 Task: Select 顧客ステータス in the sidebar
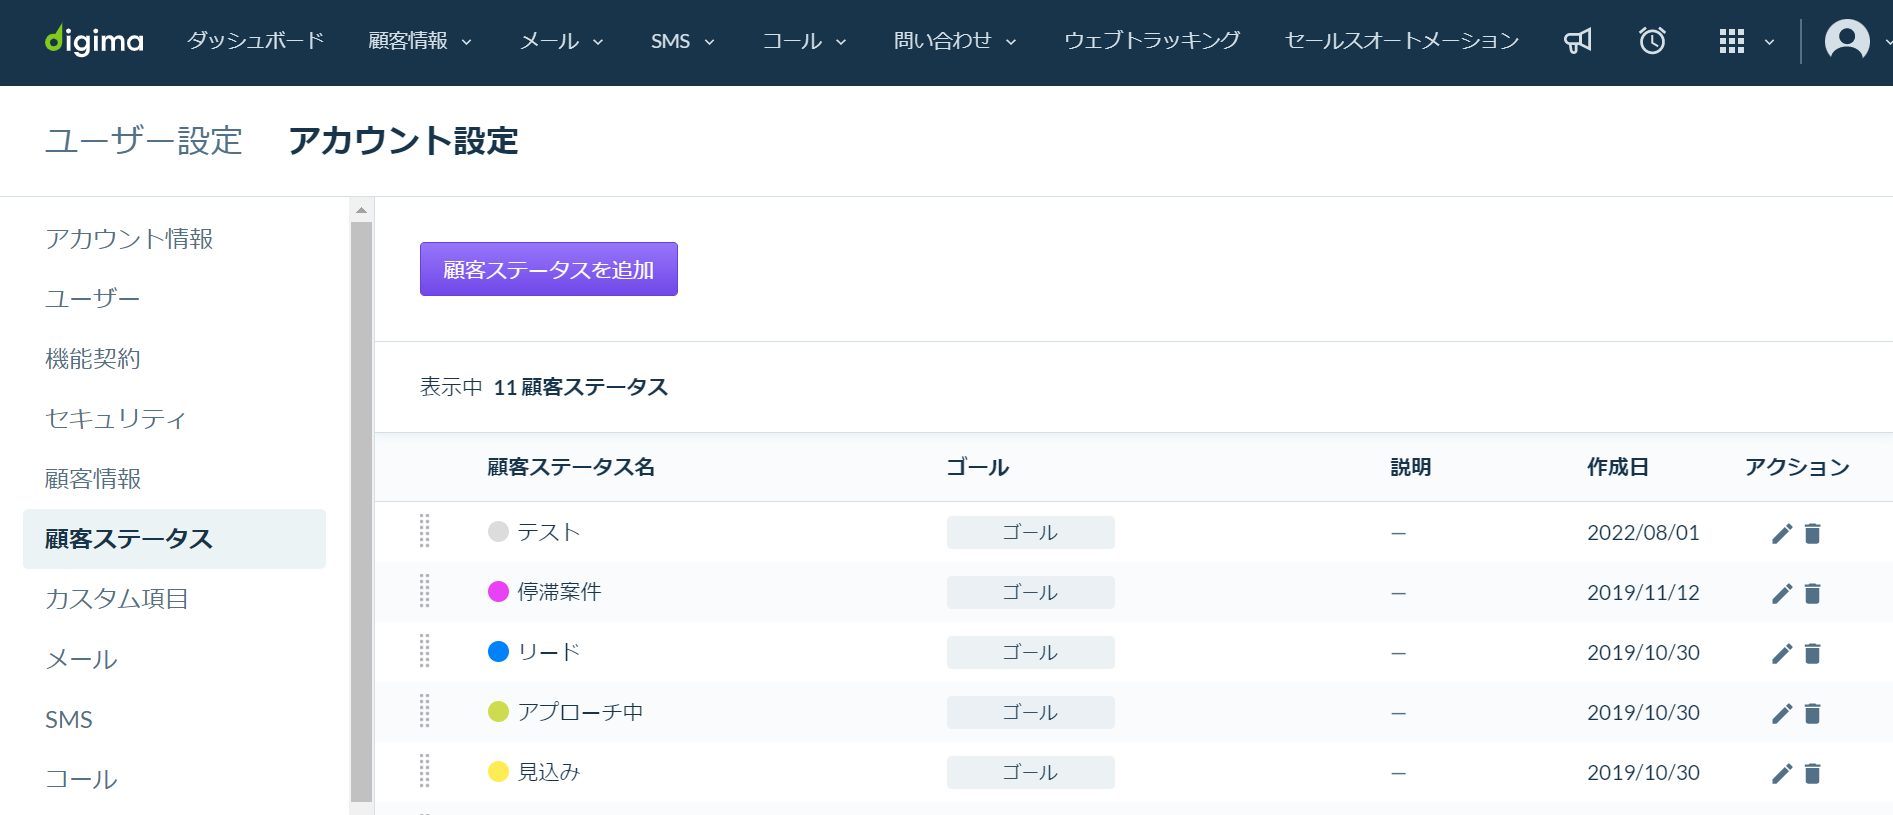point(174,539)
